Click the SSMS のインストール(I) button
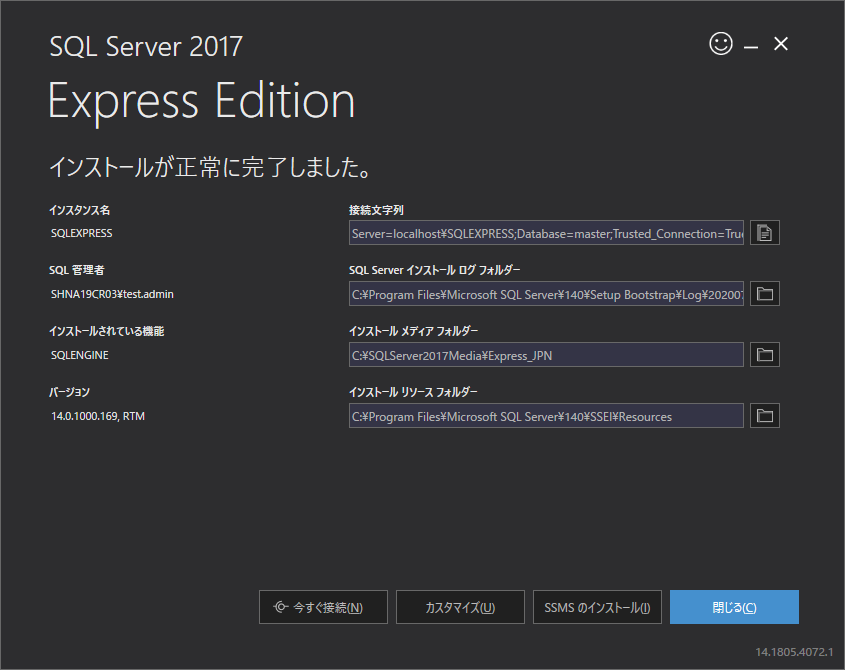The width and height of the screenshot is (845, 670). point(597,607)
